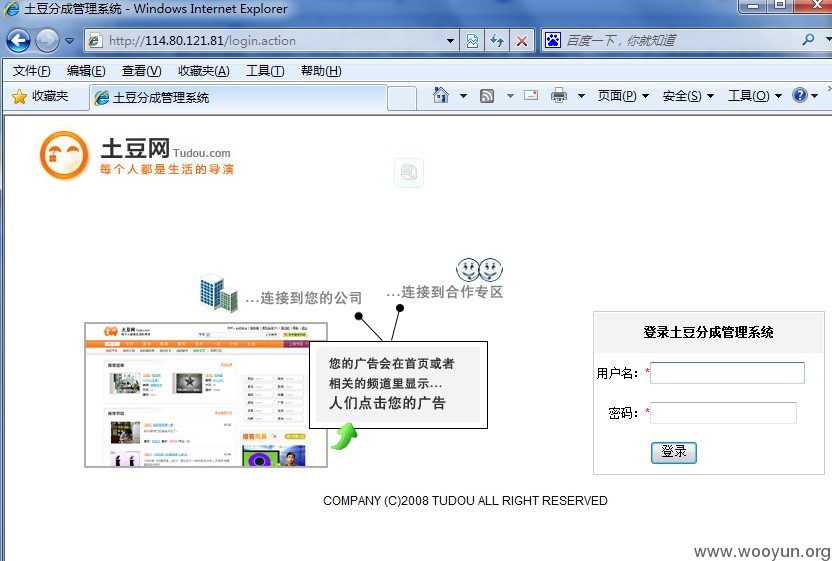Screen dimensions: 832x561
Task: Expand the Help dropdown arrow
Action: coord(814,96)
